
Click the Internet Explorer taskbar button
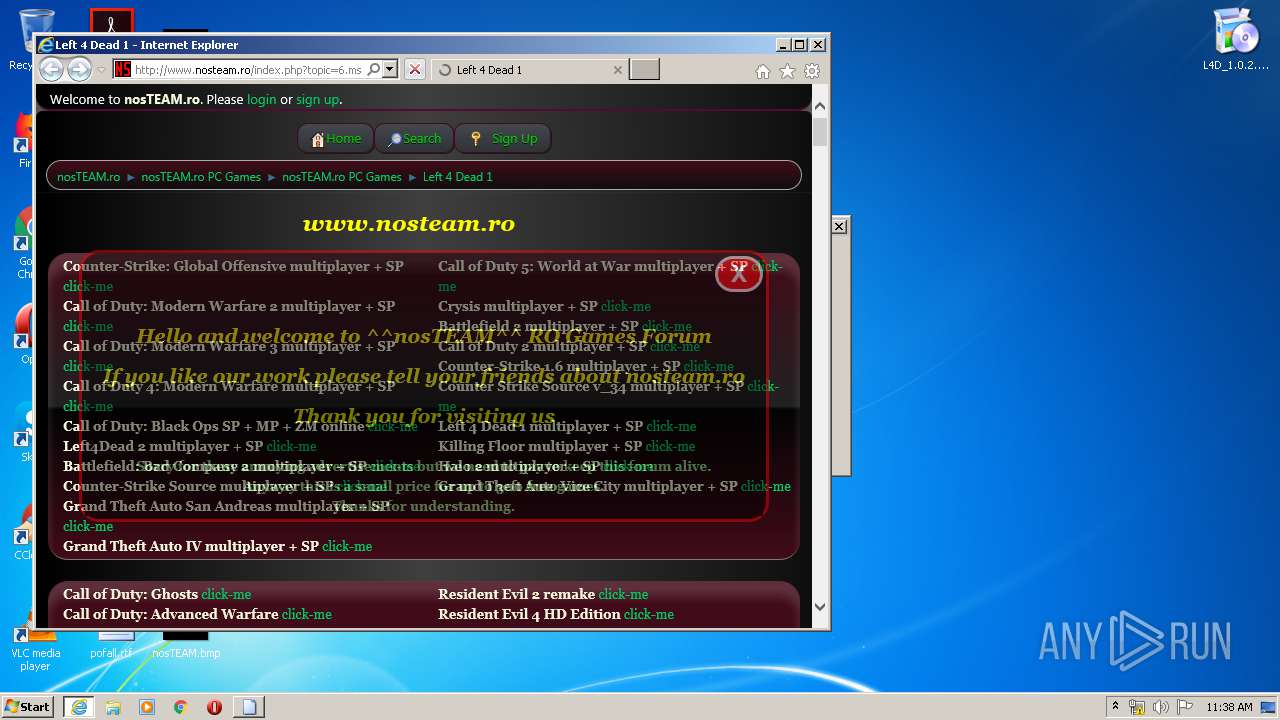click(x=79, y=707)
